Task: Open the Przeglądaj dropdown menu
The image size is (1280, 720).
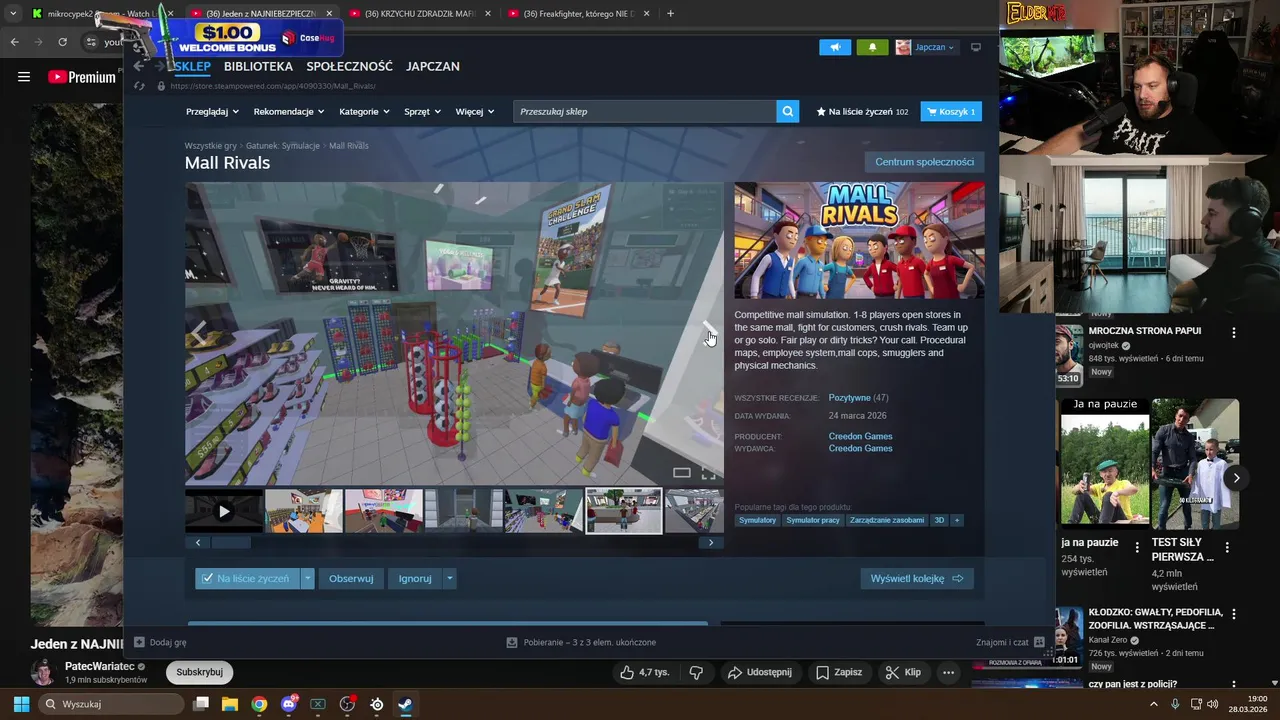Action: click(x=212, y=111)
